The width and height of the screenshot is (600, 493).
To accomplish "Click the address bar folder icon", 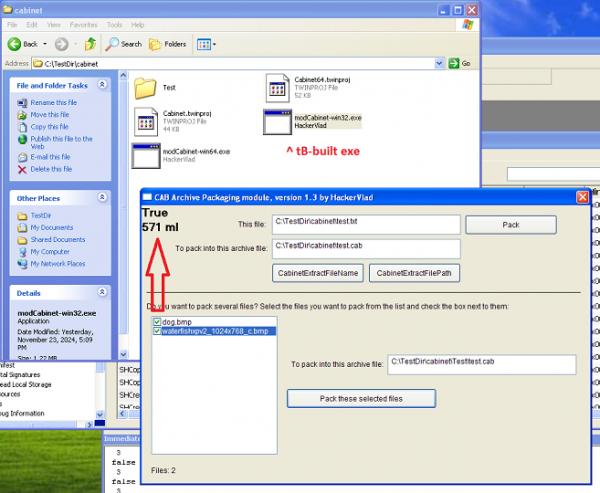I will point(38,64).
